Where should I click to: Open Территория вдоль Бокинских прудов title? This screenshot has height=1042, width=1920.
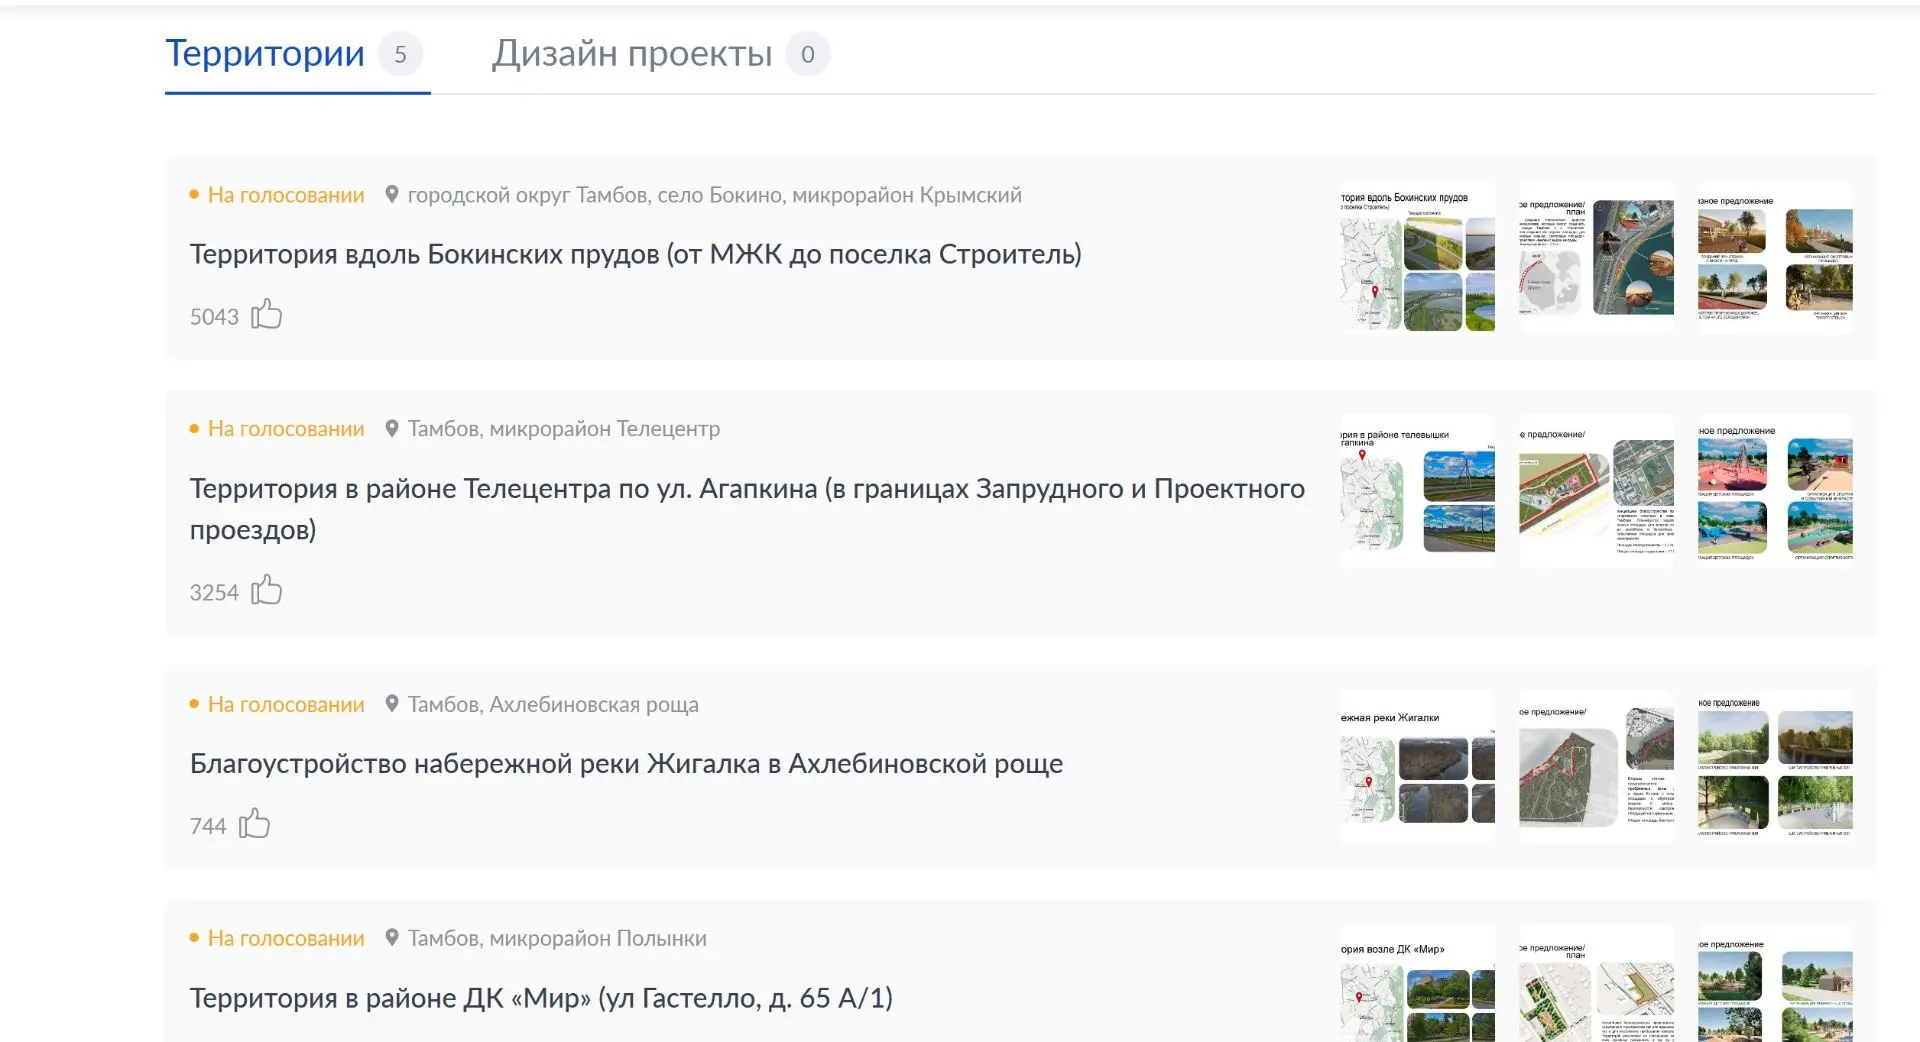(x=635, y=255)
